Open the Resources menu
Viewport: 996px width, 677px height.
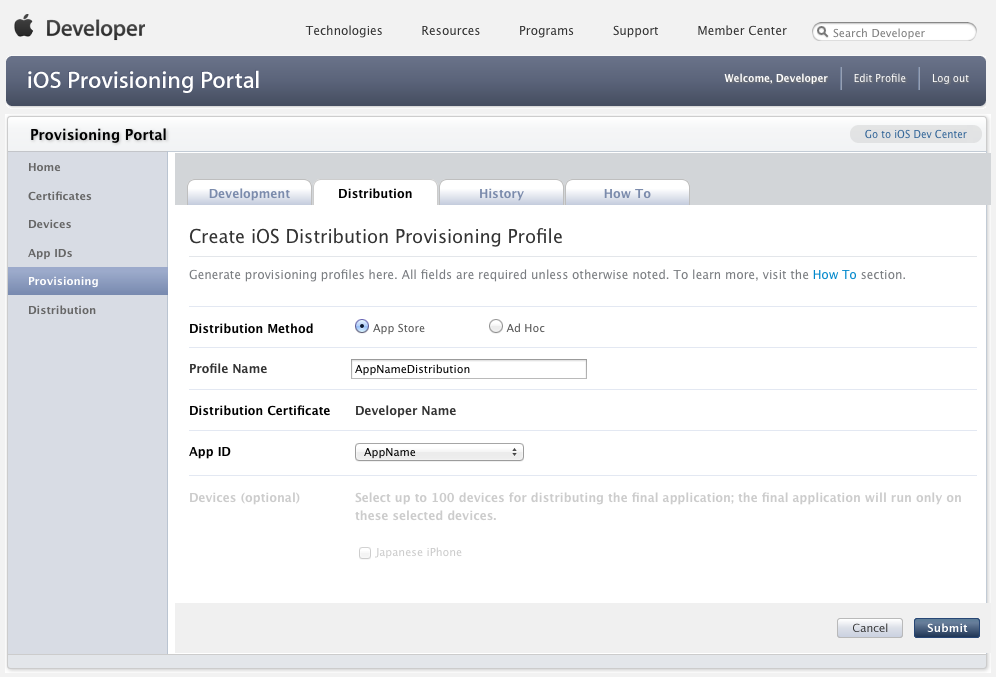(x=450, y=30)
